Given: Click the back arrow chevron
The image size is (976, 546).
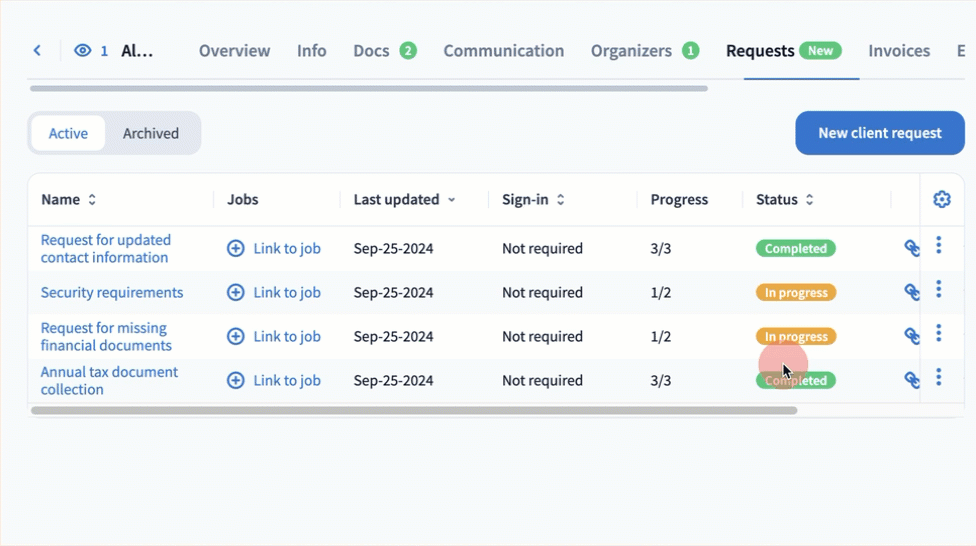Looking at the screenshot, I should click(37, 50).
